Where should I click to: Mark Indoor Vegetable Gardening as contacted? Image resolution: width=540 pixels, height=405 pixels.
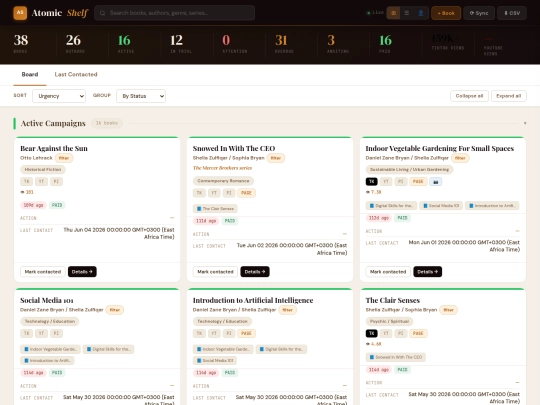coord(388,272)
